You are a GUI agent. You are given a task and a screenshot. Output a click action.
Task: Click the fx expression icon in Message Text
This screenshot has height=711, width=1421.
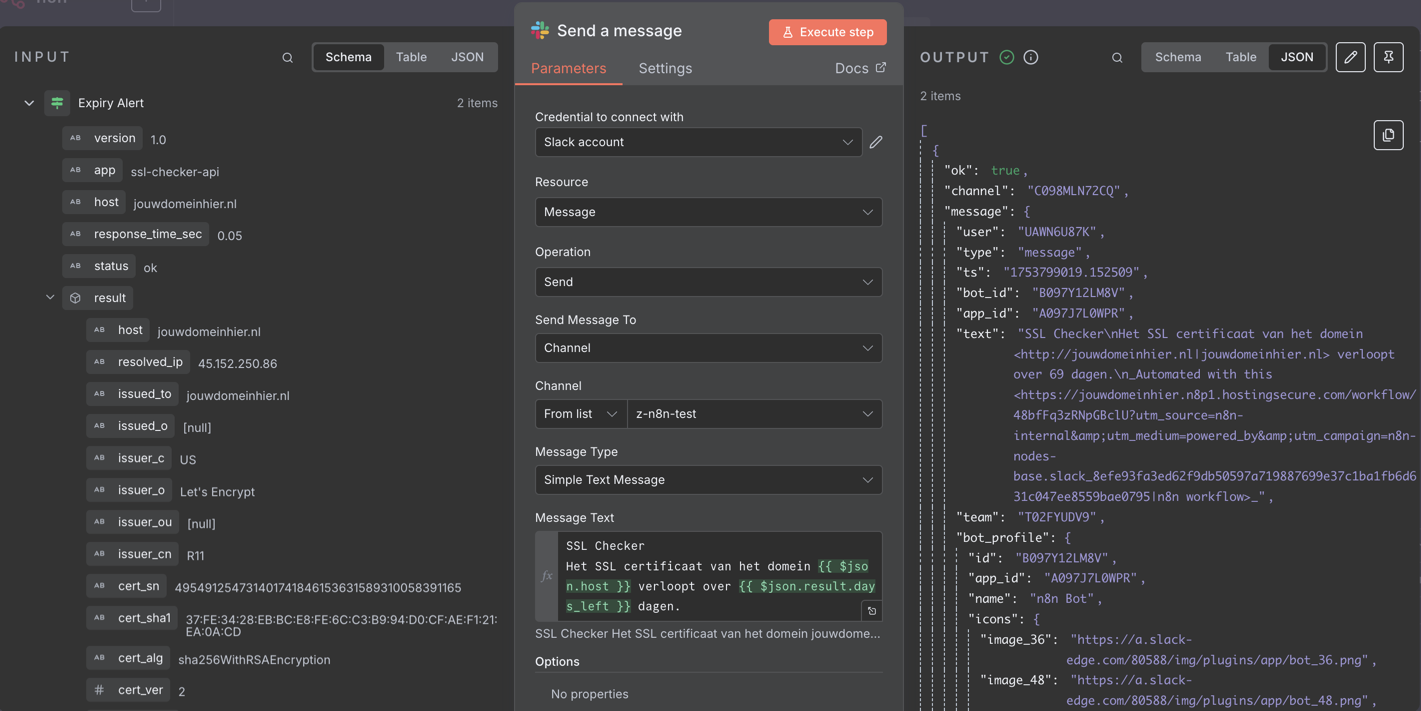546,576
